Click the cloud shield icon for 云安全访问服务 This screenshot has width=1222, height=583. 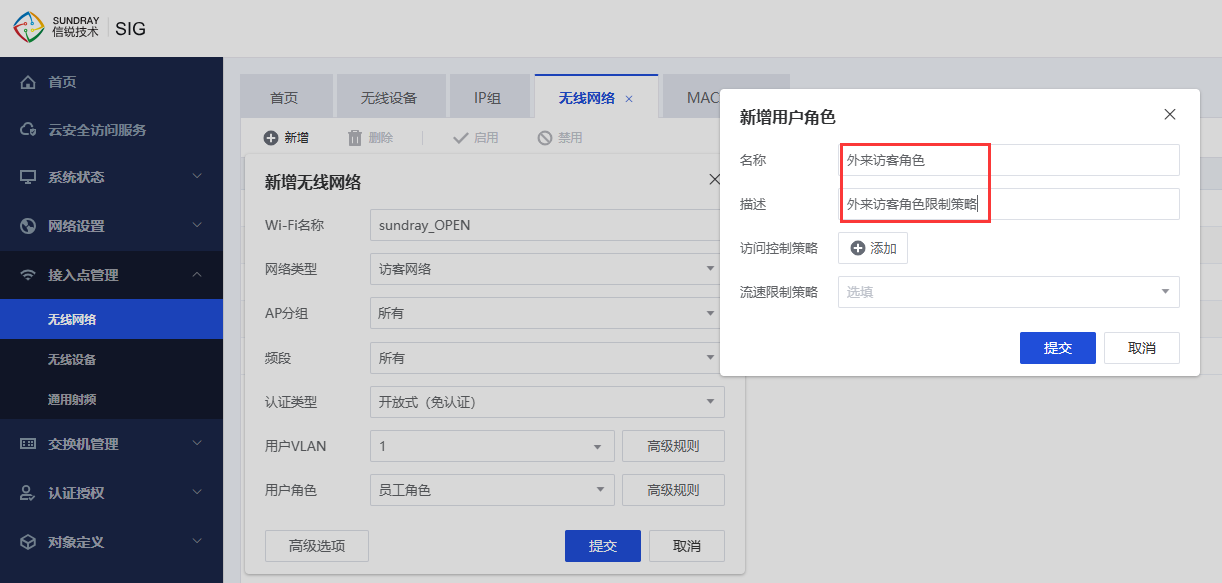(x=28, y=130)
